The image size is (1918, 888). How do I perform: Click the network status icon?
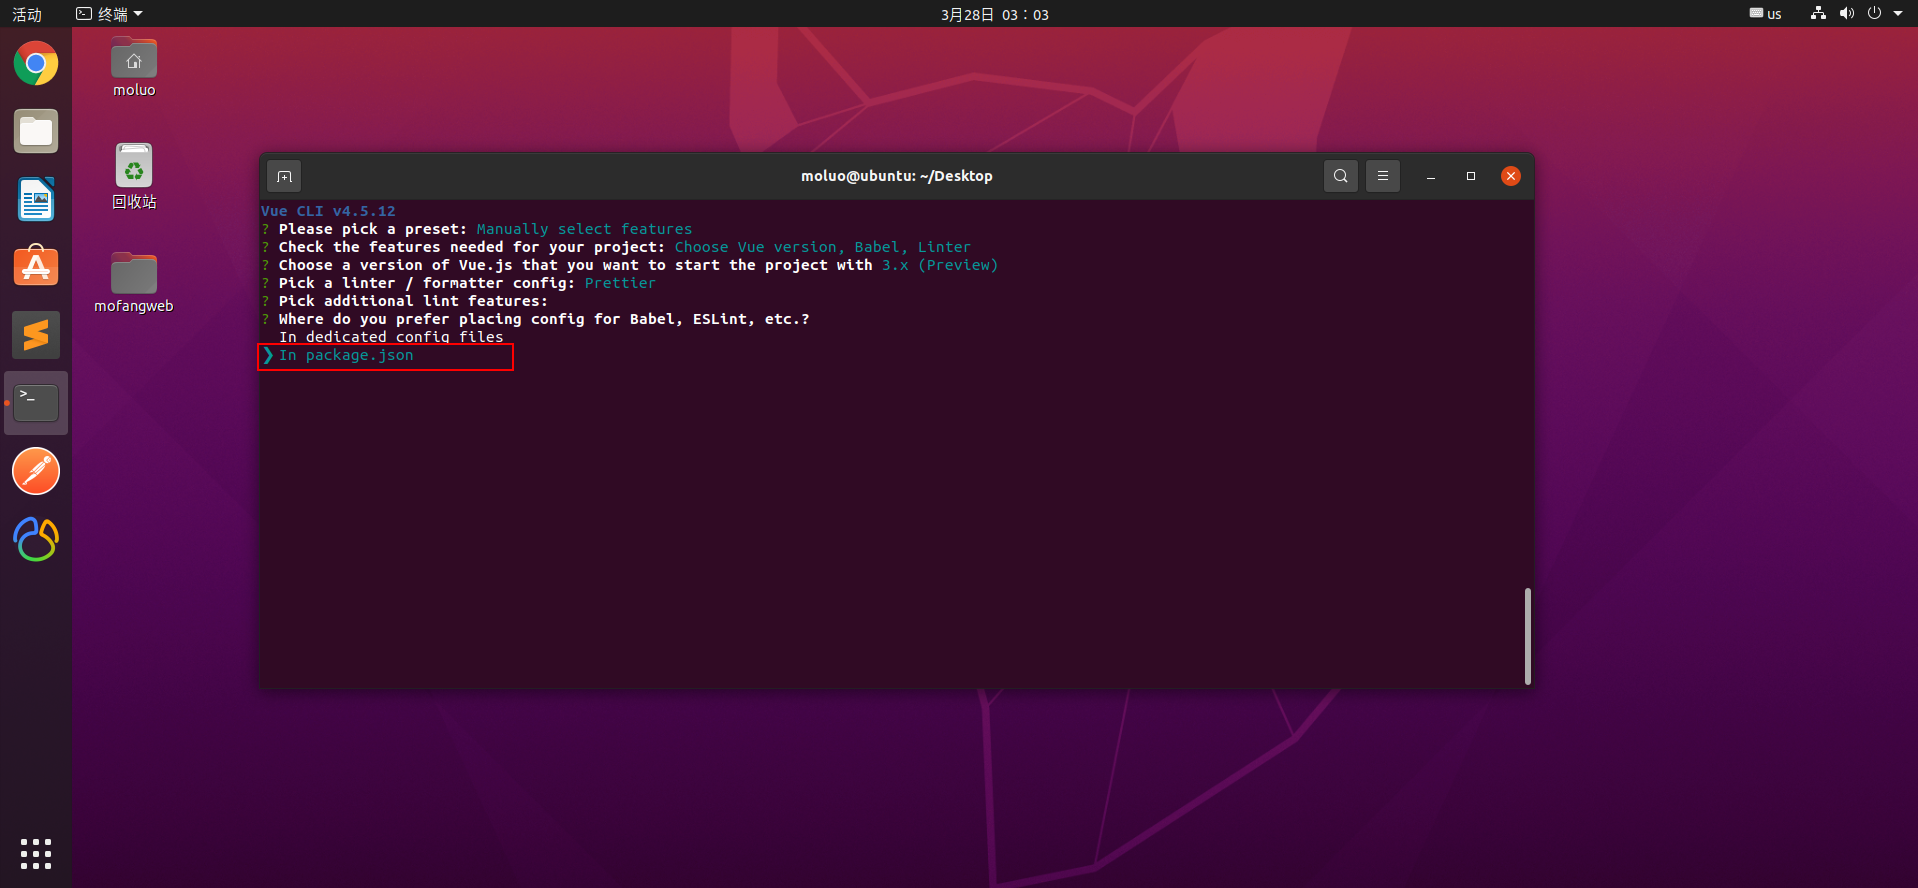pyautogui.click(x=1818, y=14)
